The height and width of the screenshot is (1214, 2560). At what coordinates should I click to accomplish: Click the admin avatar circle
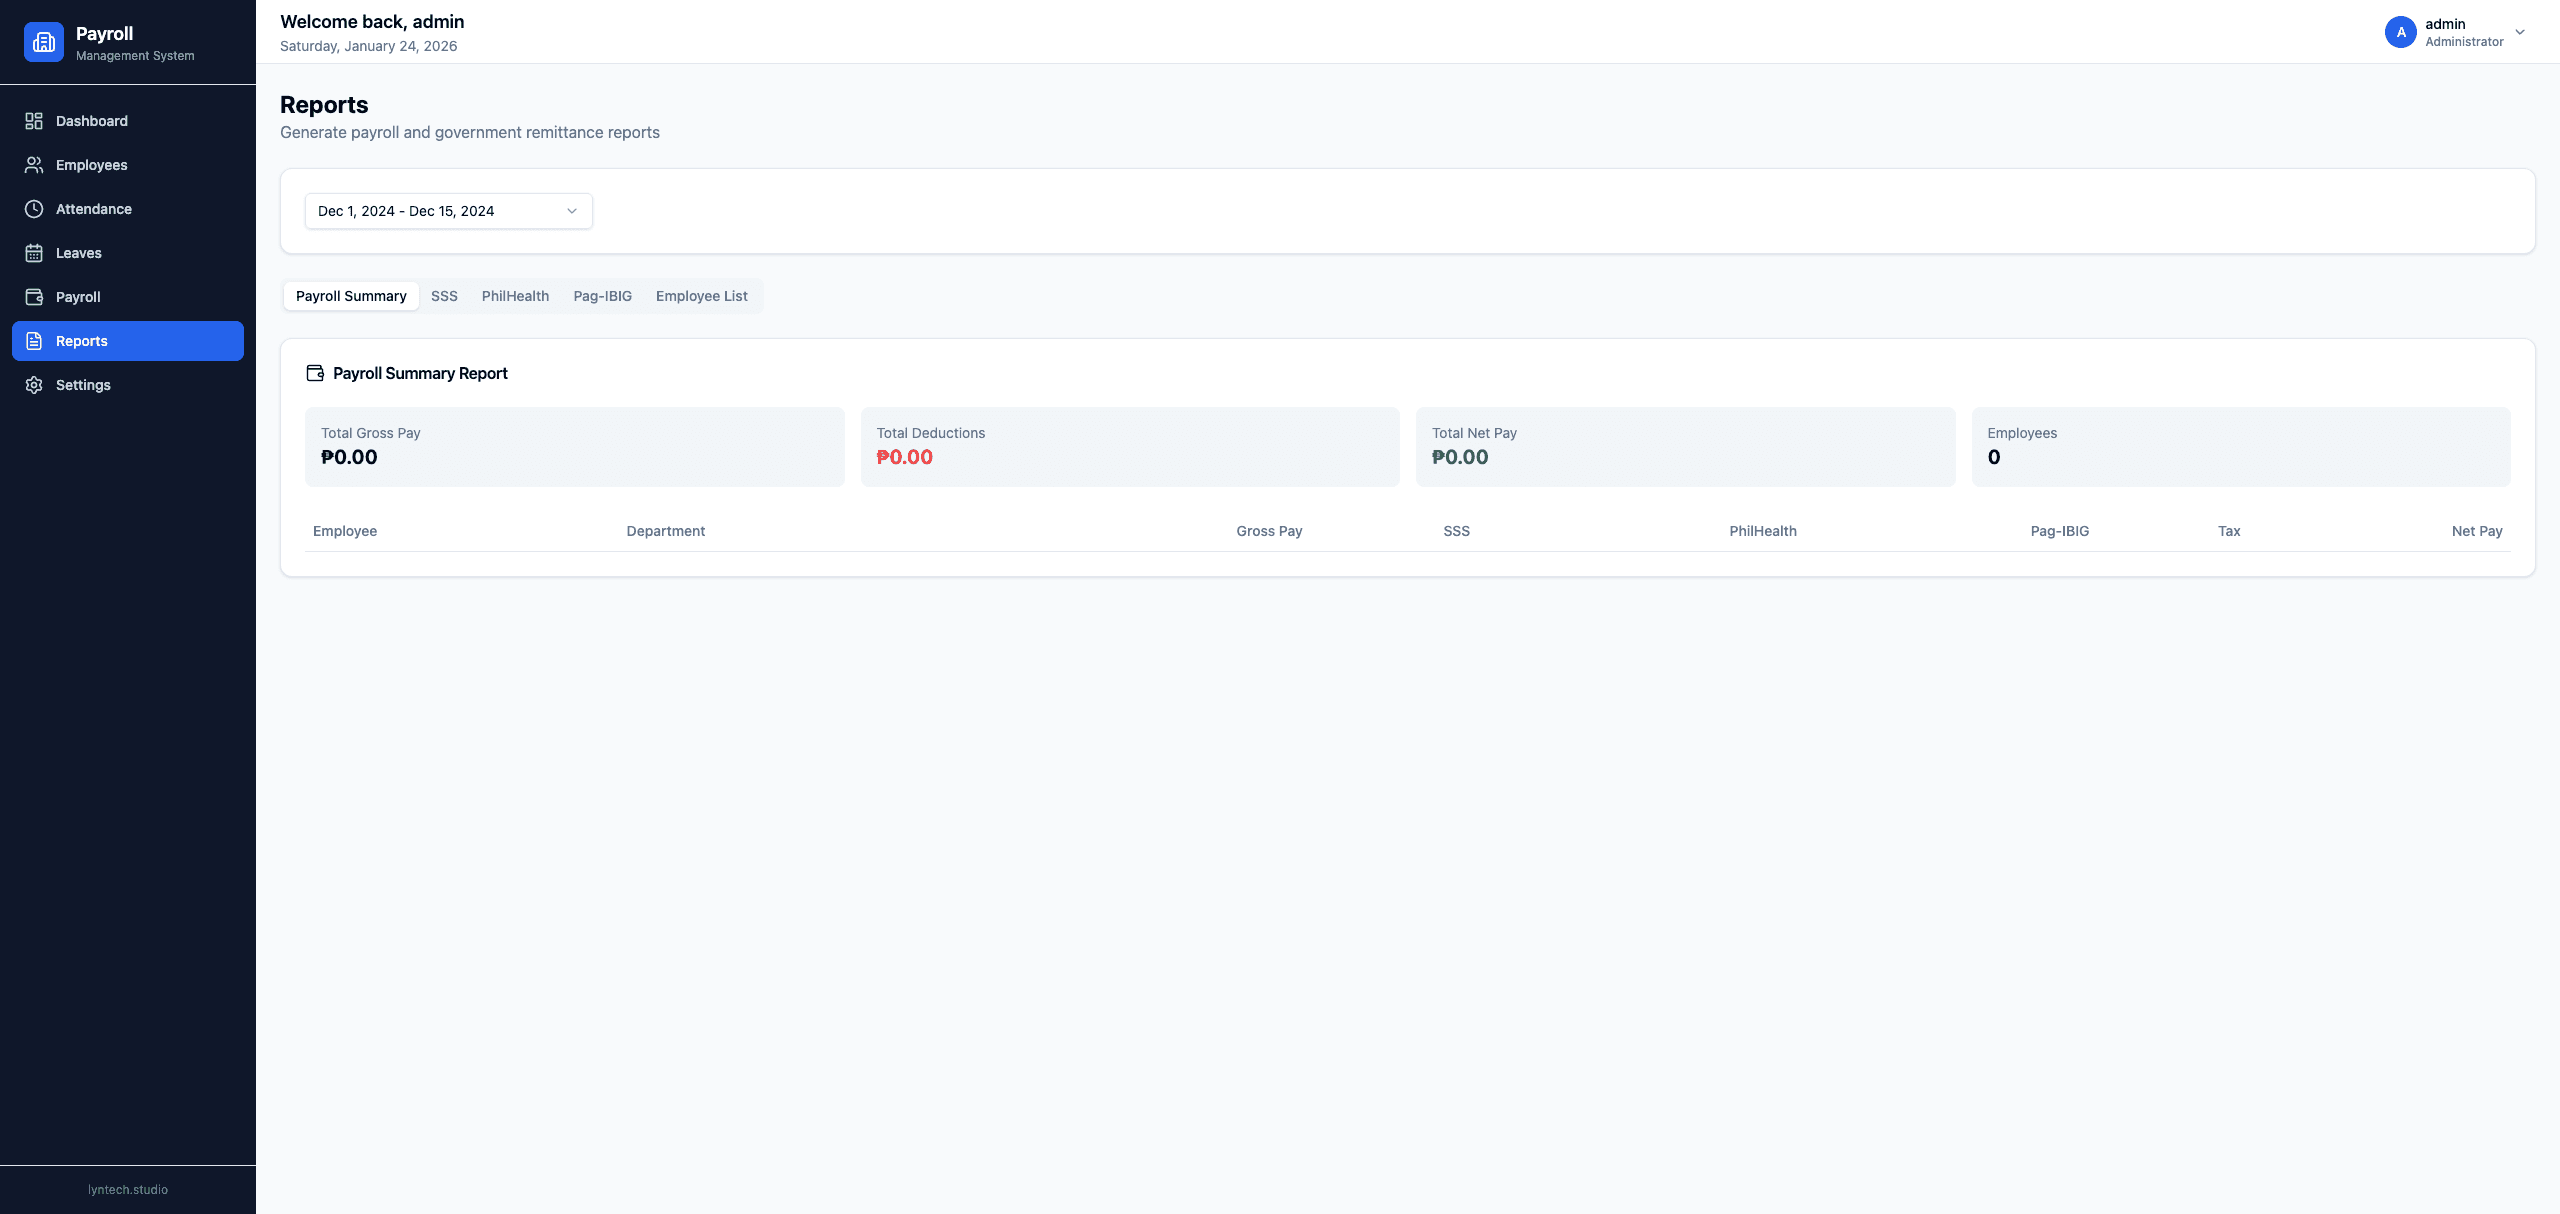click(x=2400, y=32)
